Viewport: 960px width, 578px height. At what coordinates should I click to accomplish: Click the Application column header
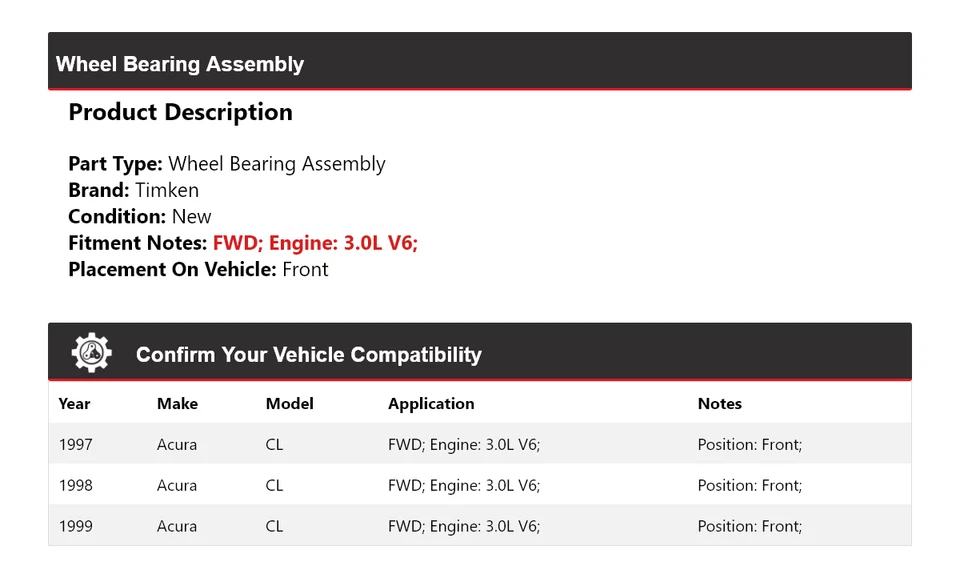[x=431, y=404]
